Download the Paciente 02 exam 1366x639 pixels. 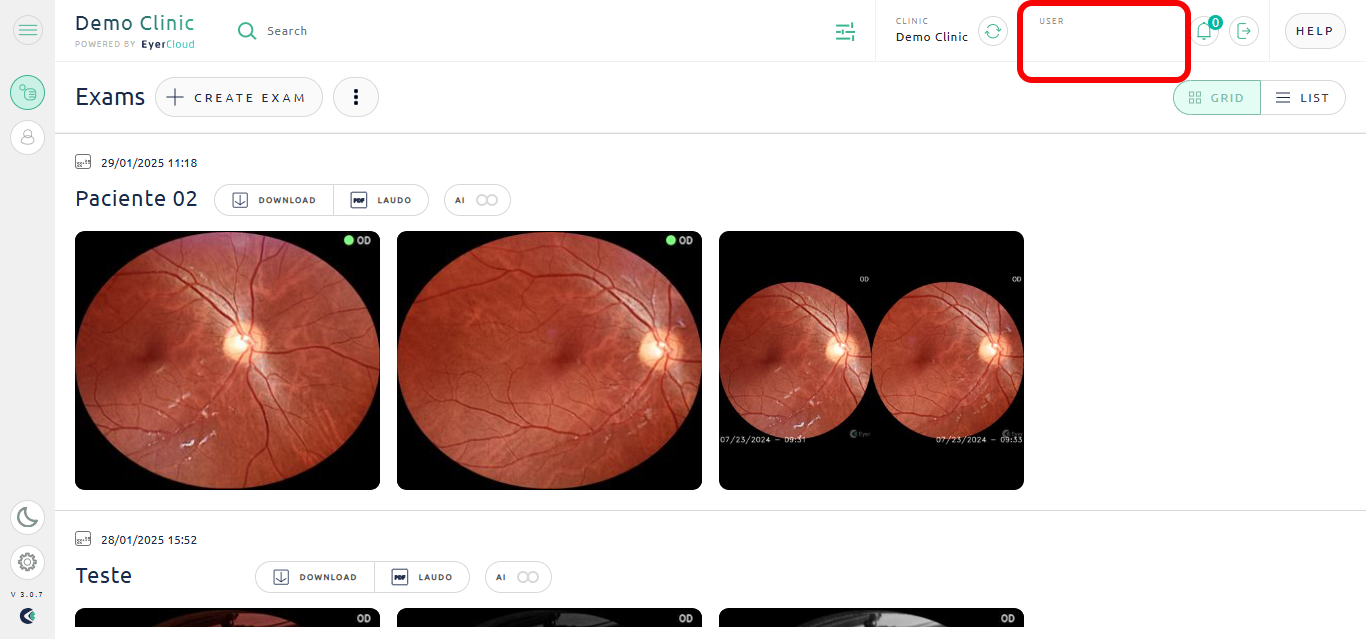point(274,200)
